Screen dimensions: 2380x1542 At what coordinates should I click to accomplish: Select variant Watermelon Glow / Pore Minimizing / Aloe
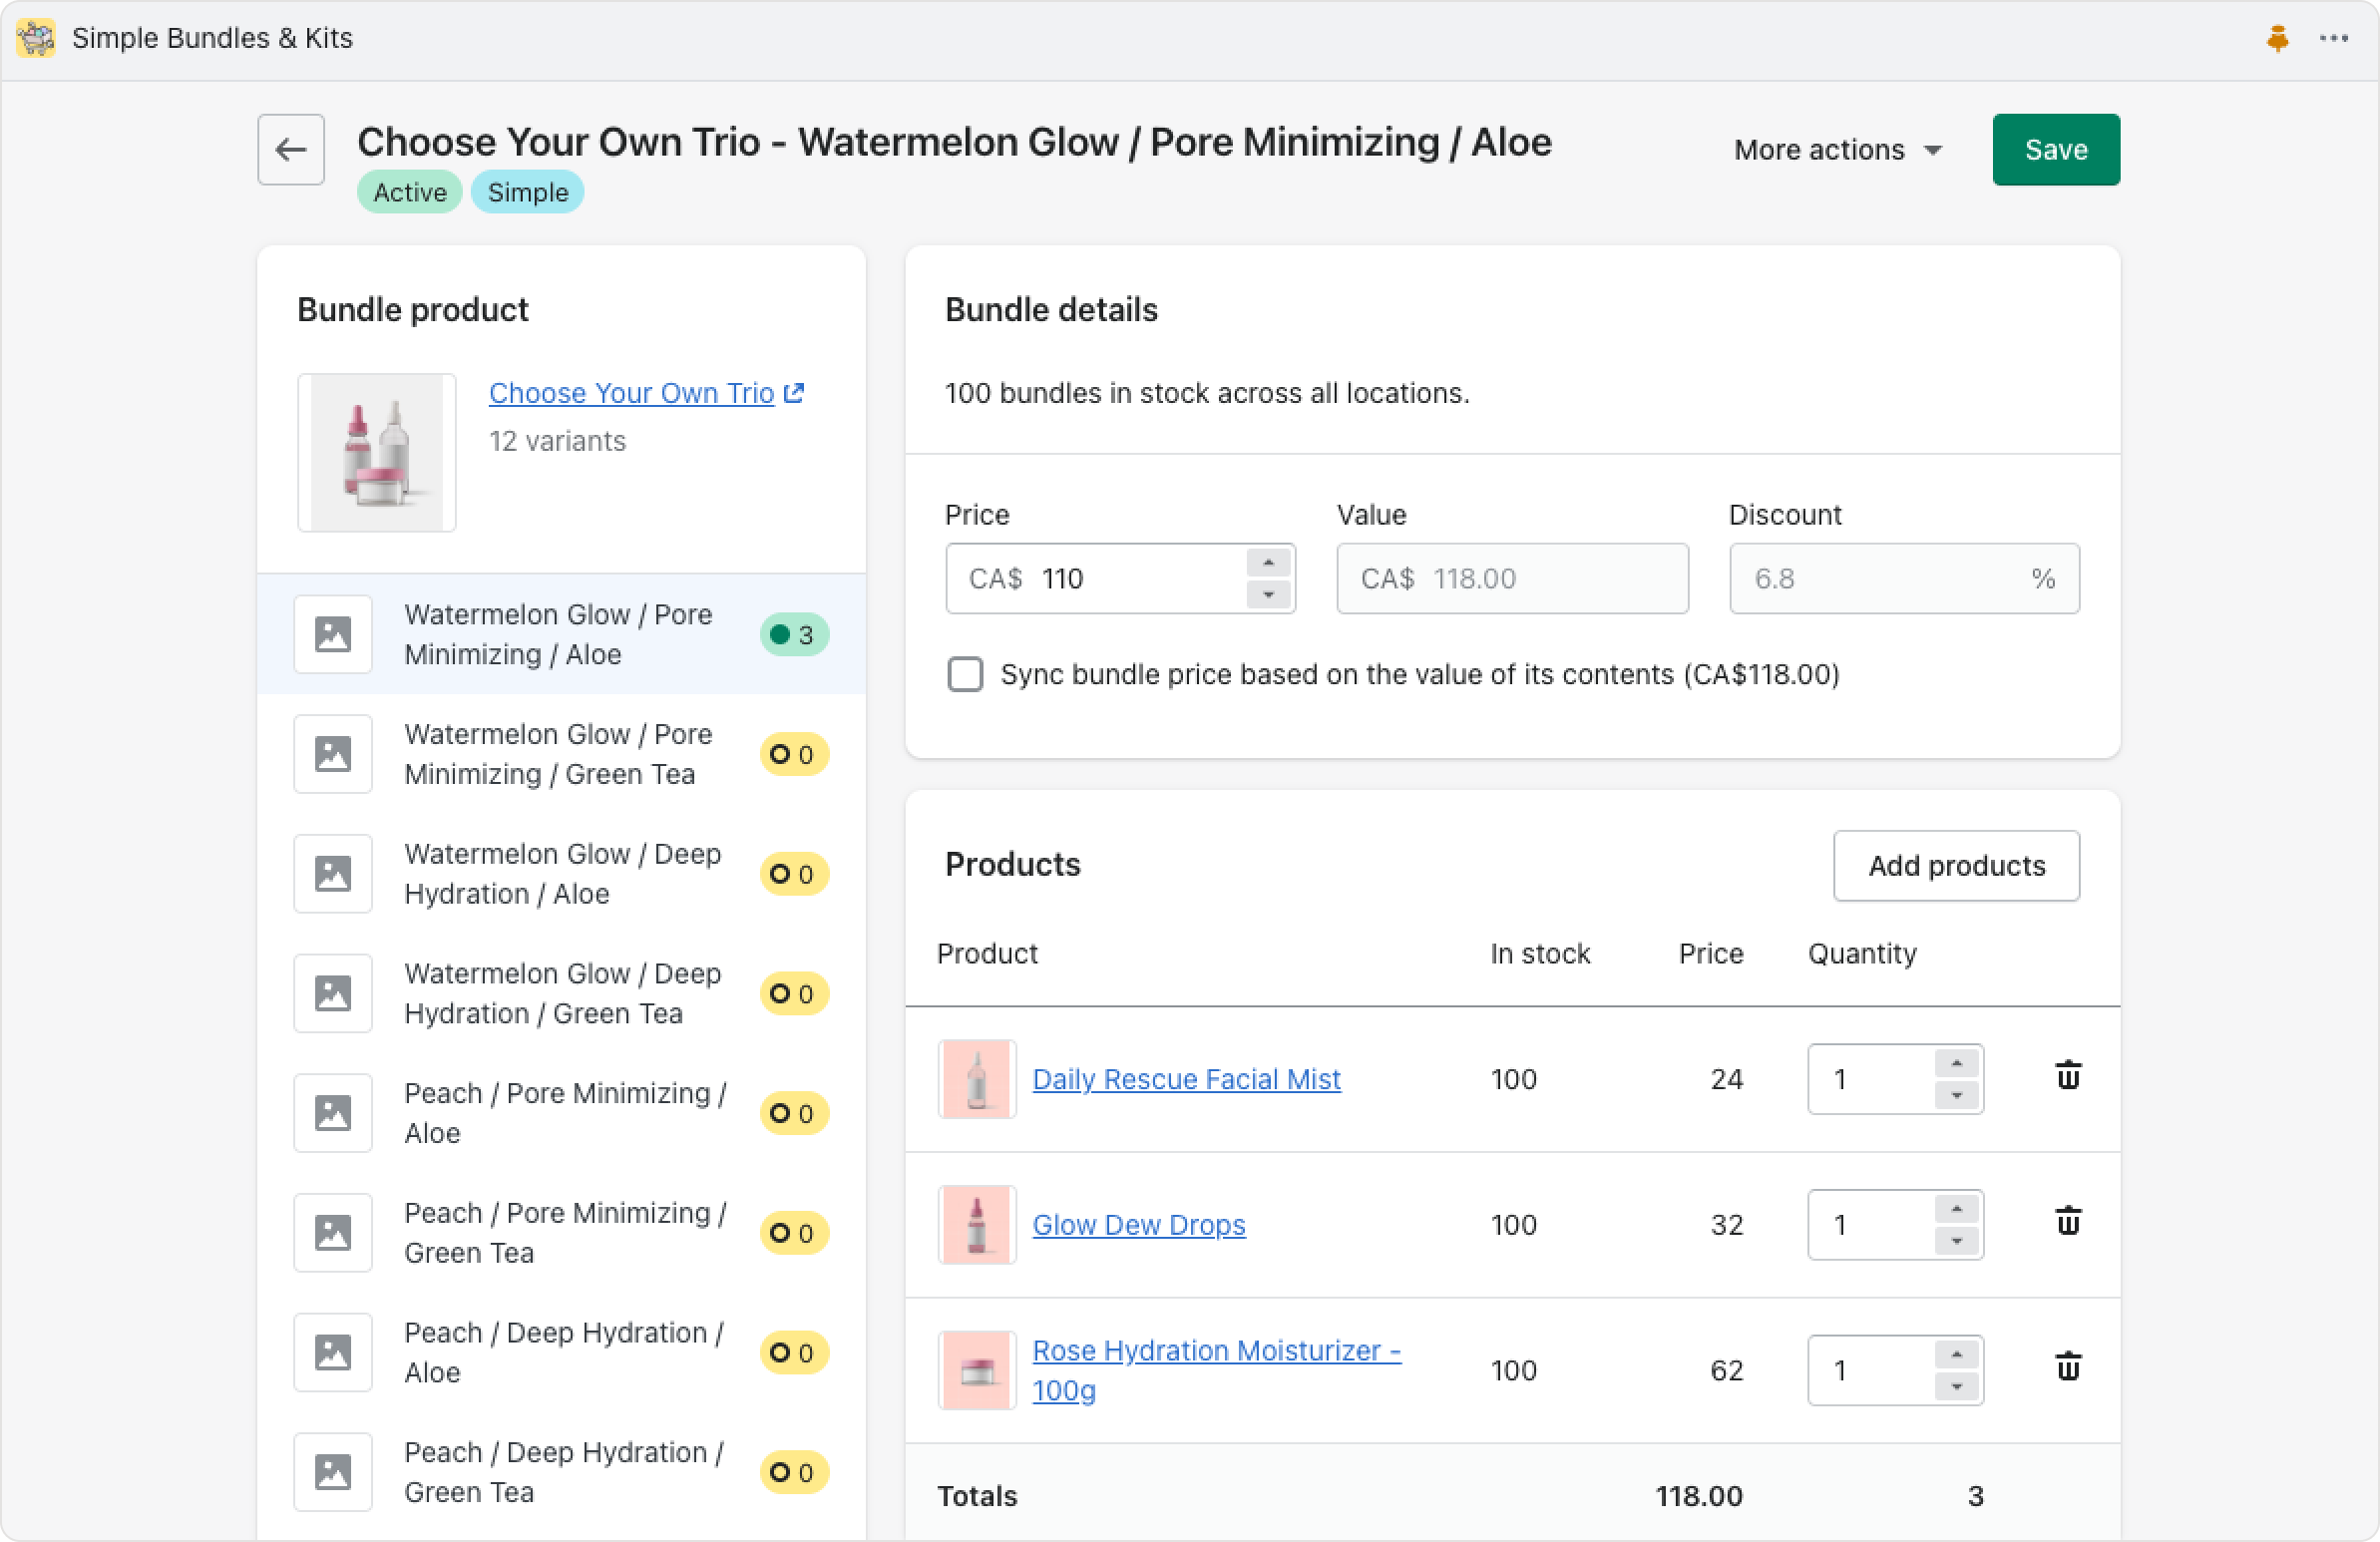561,634
